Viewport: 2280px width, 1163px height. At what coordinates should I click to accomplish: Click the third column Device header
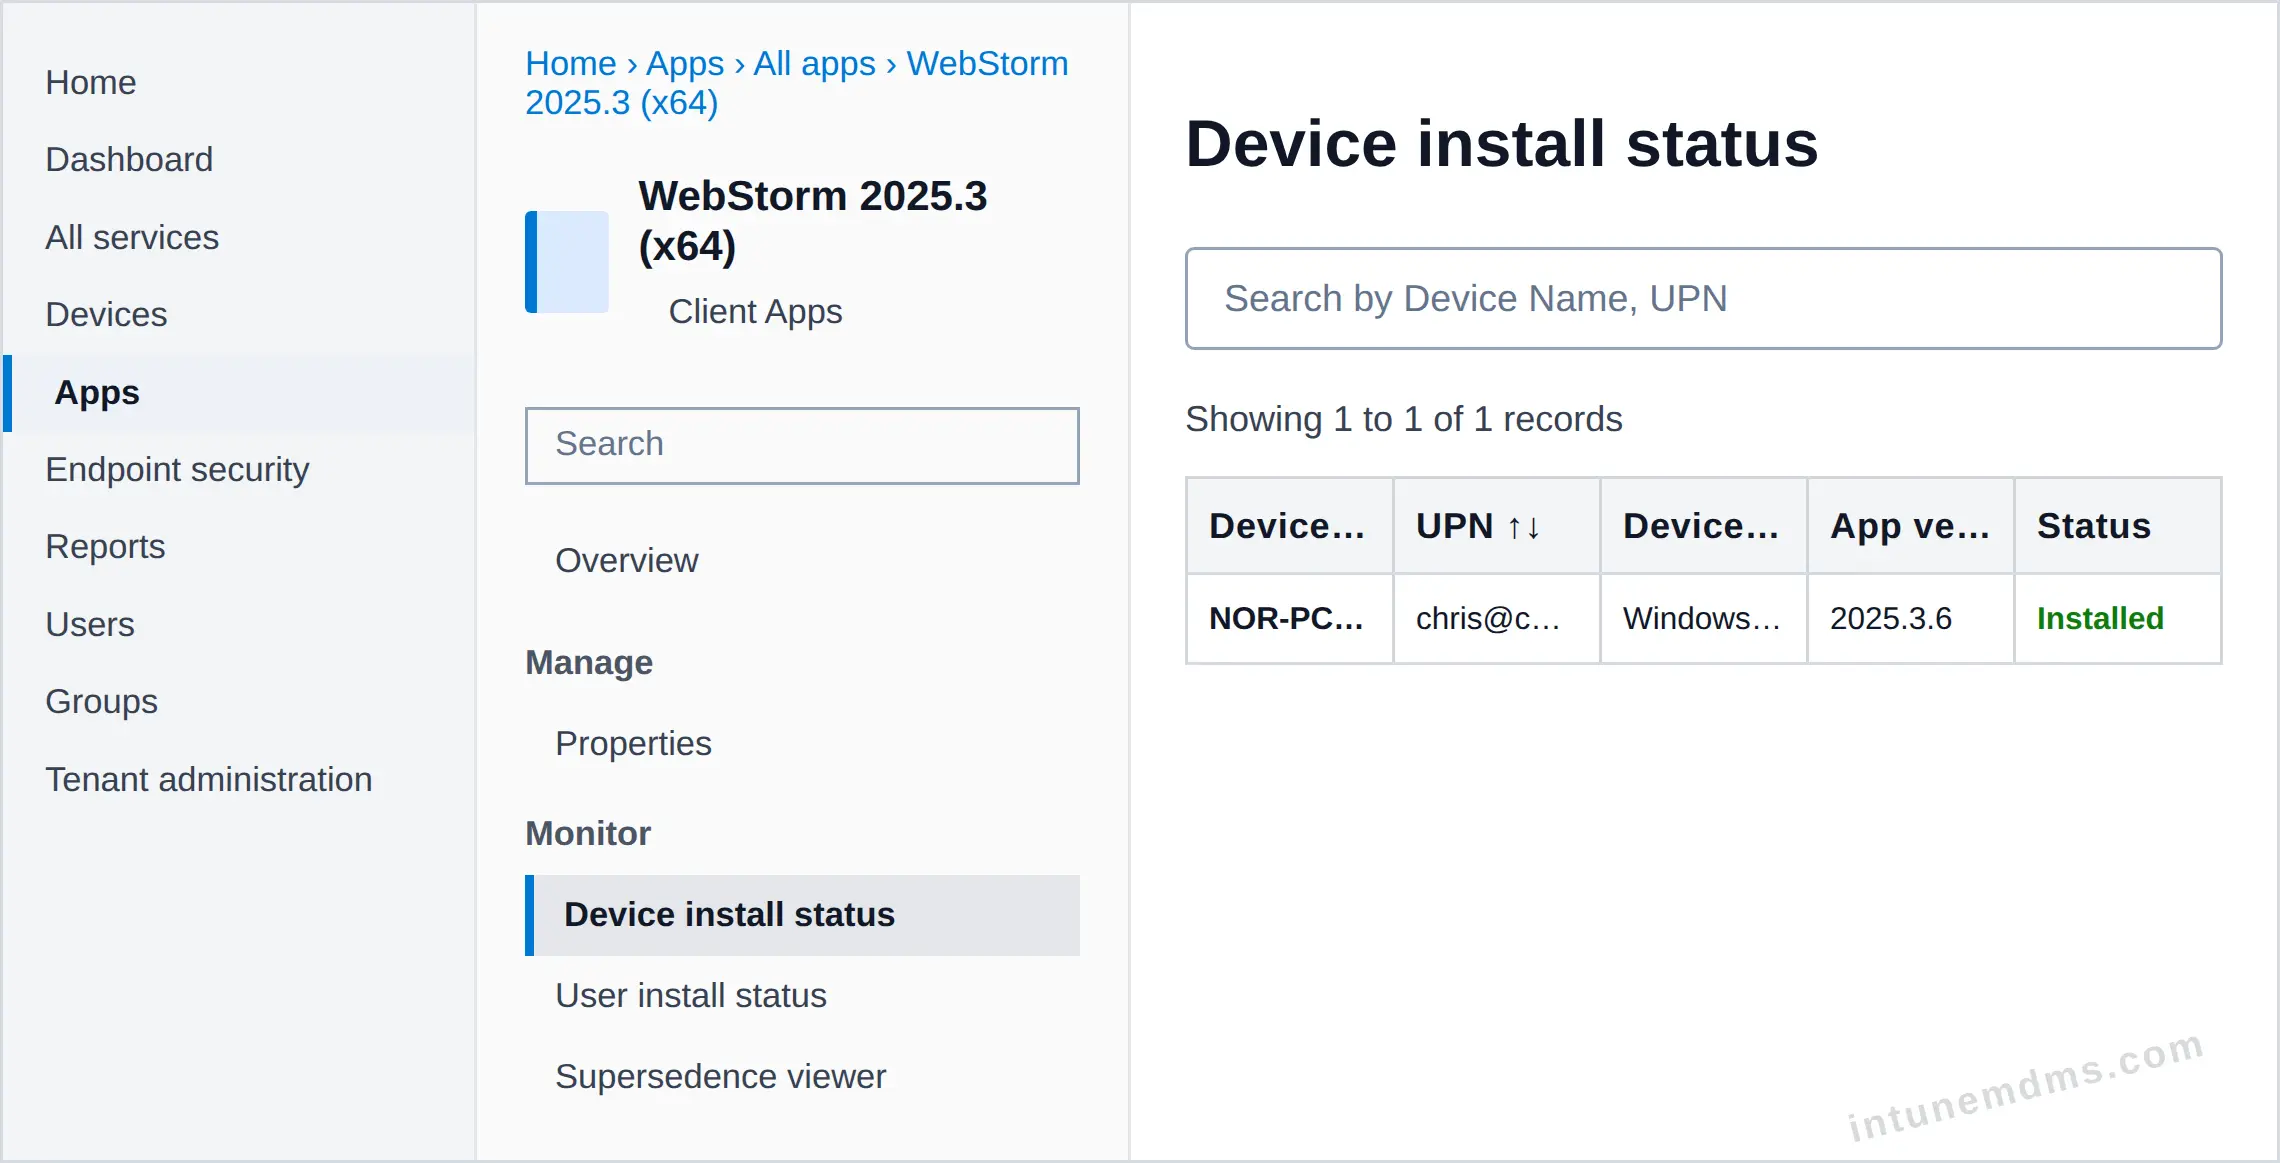click(1703, 525)
